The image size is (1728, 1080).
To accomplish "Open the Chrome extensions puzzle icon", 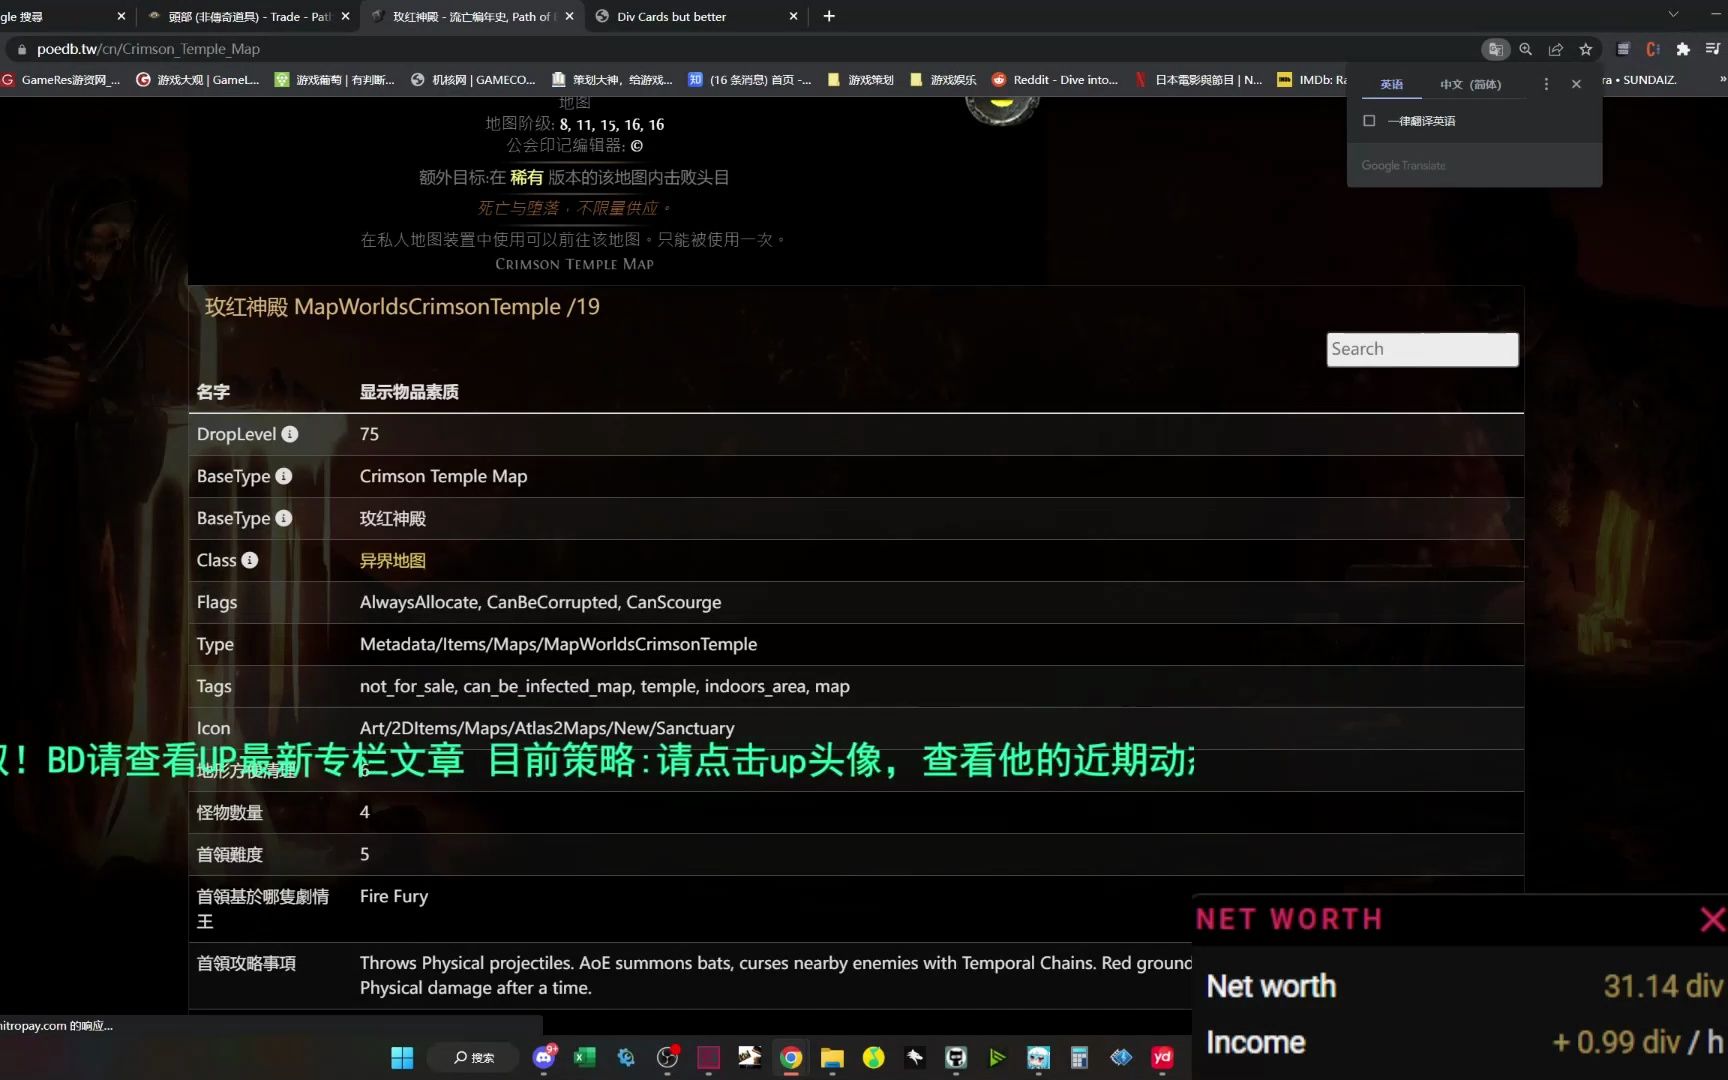I will pos(1683,49).
